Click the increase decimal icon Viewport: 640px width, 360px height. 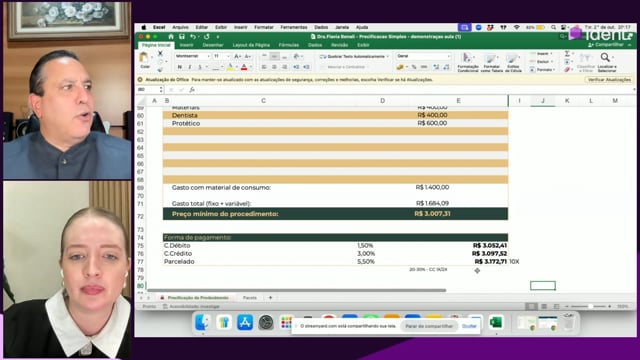coord(436,67)
